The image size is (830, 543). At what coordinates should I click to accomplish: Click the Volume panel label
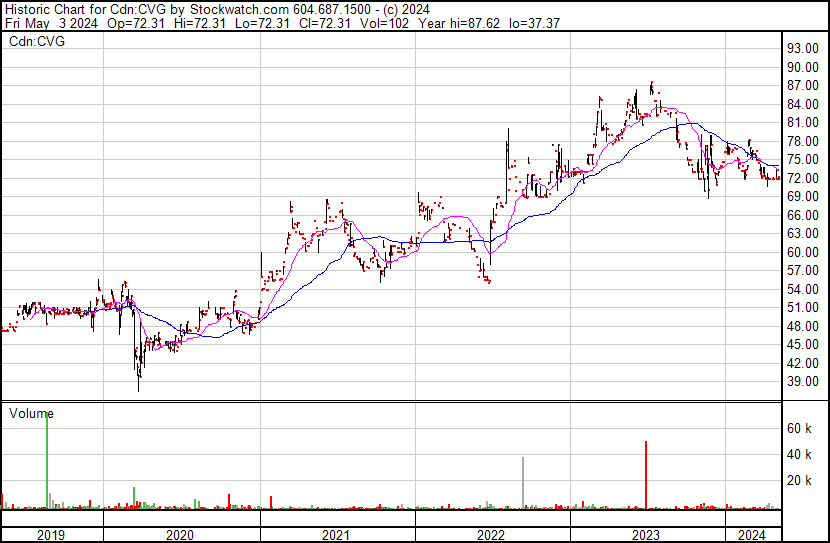[x=31, y=413]
